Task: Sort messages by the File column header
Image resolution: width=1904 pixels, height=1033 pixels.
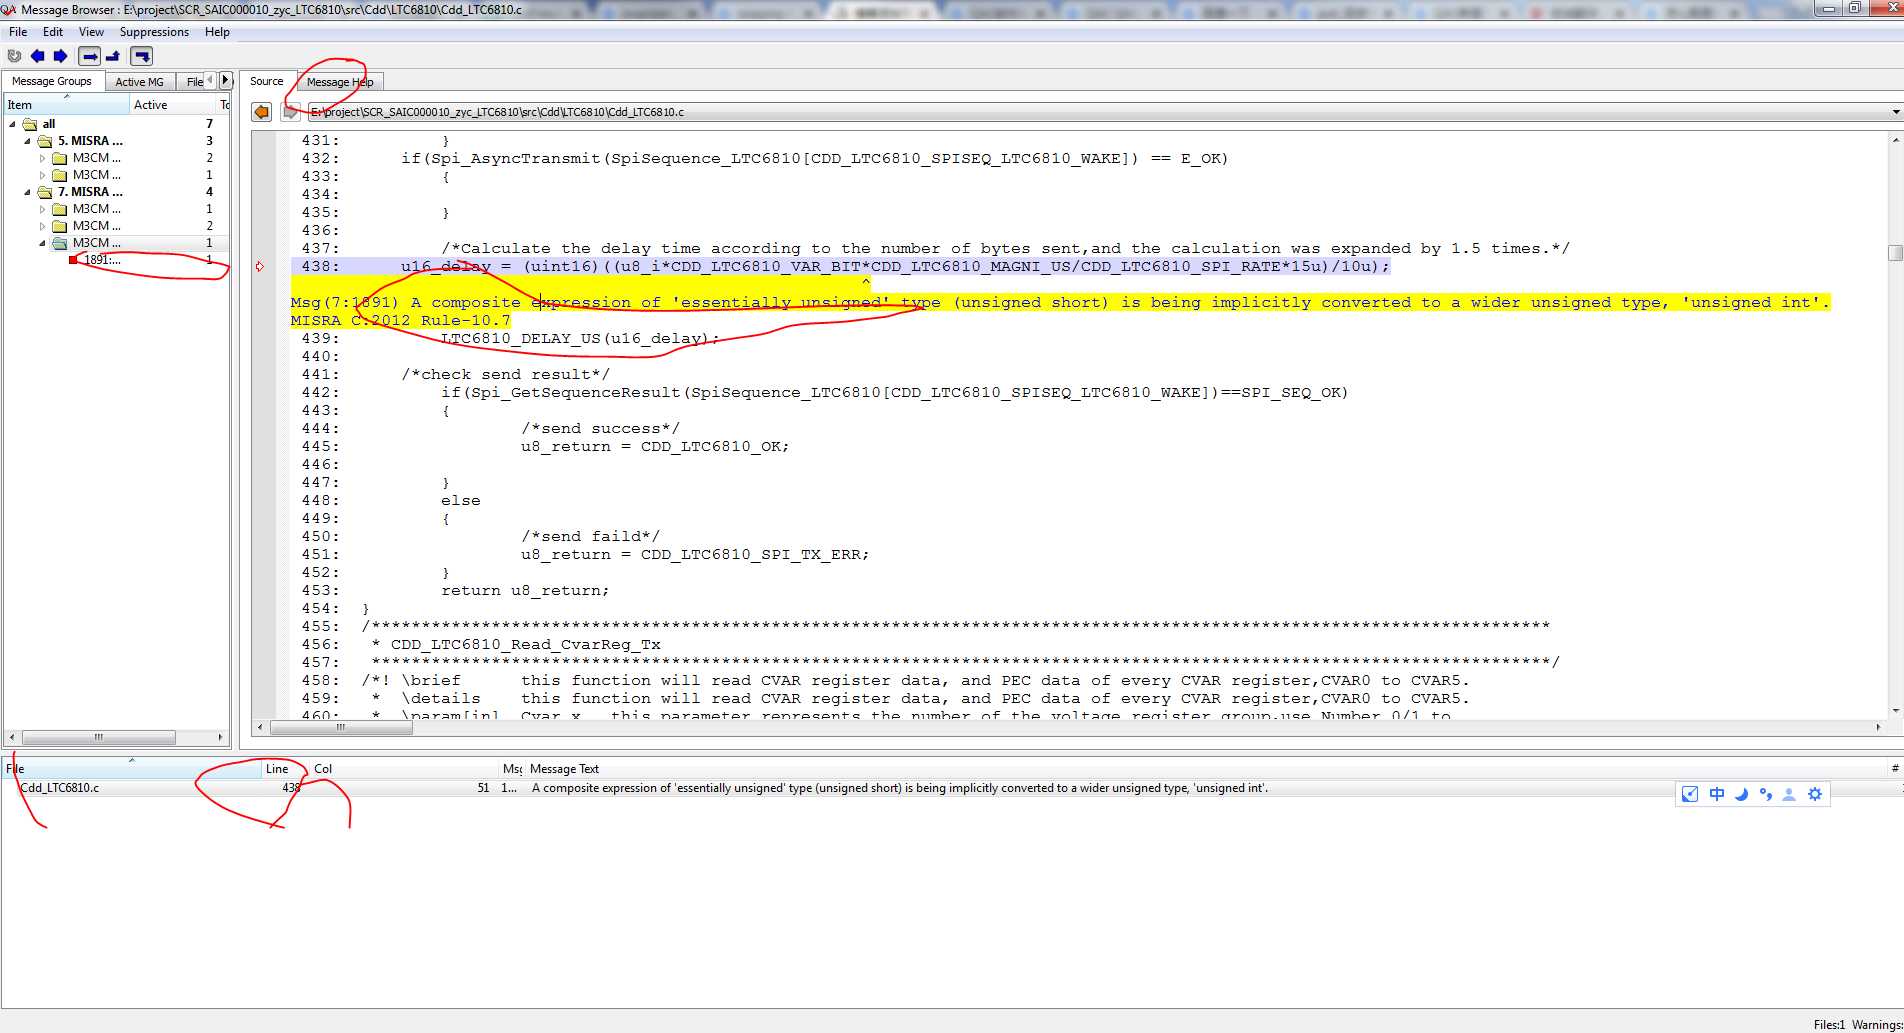Action: (131, 769)
